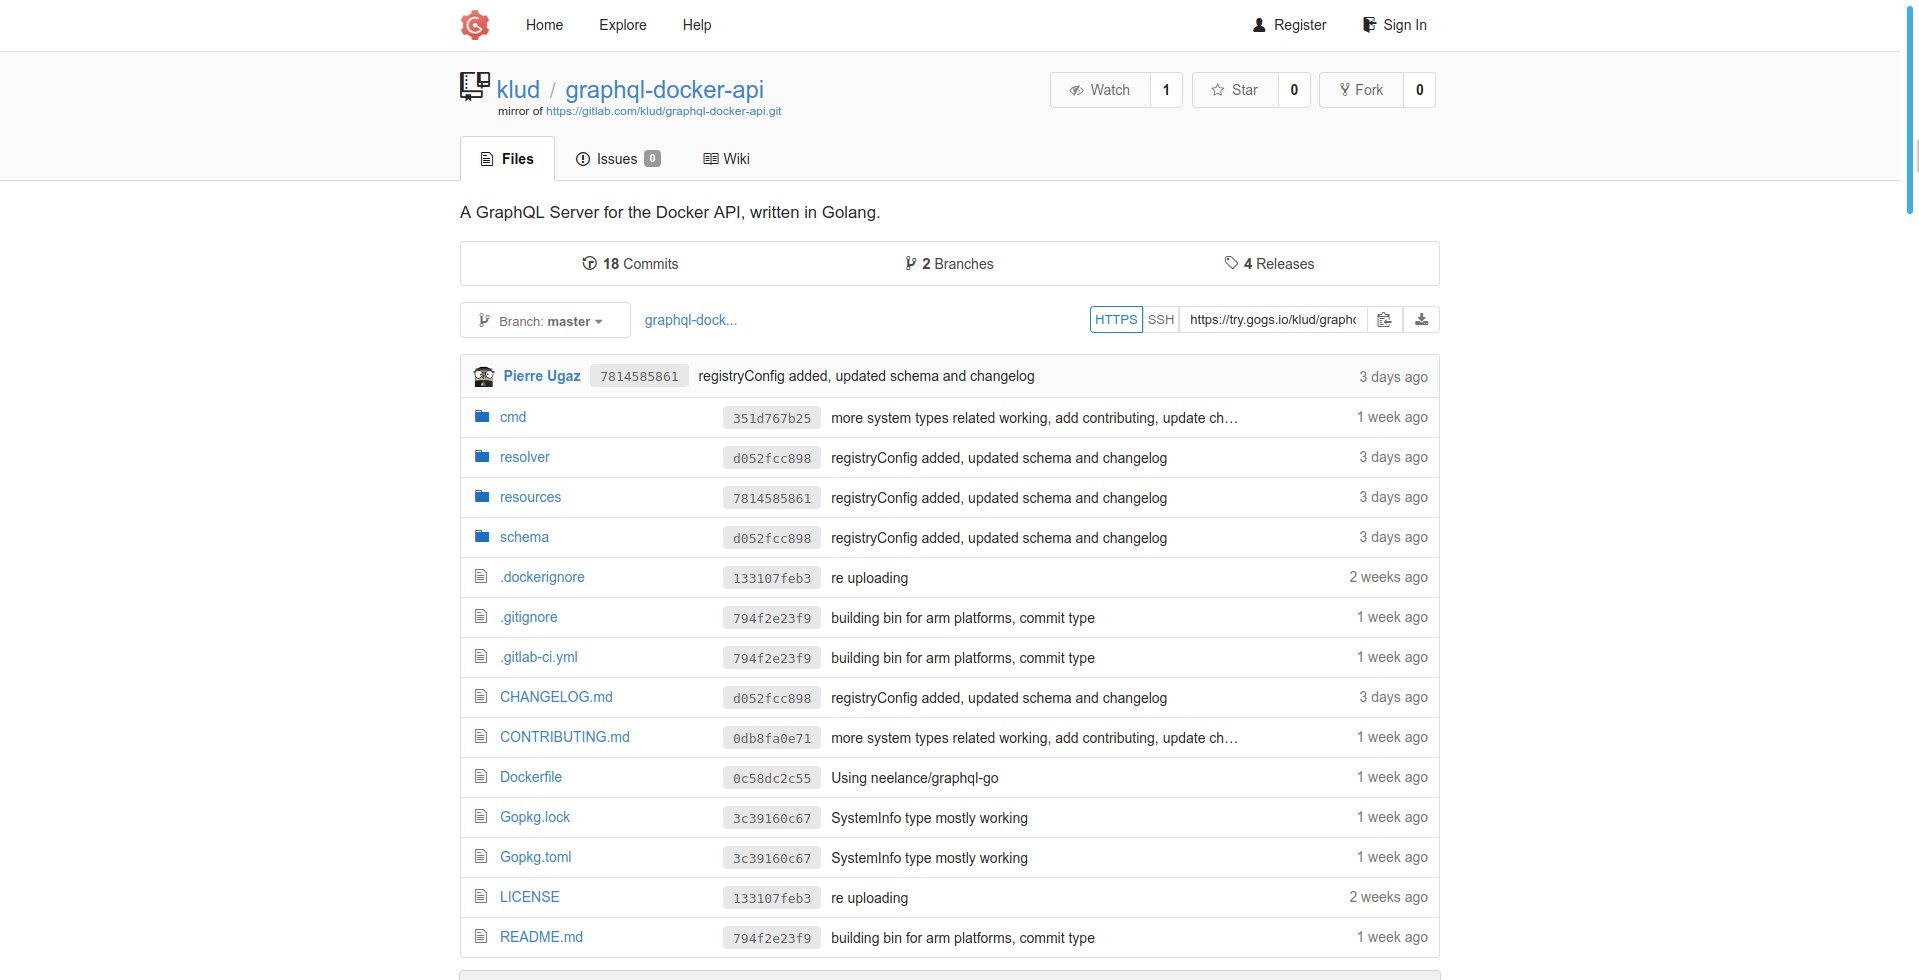The image size is (1919, 980).
Task: Star the graphql-docker-api repository
Action: 1235,90
